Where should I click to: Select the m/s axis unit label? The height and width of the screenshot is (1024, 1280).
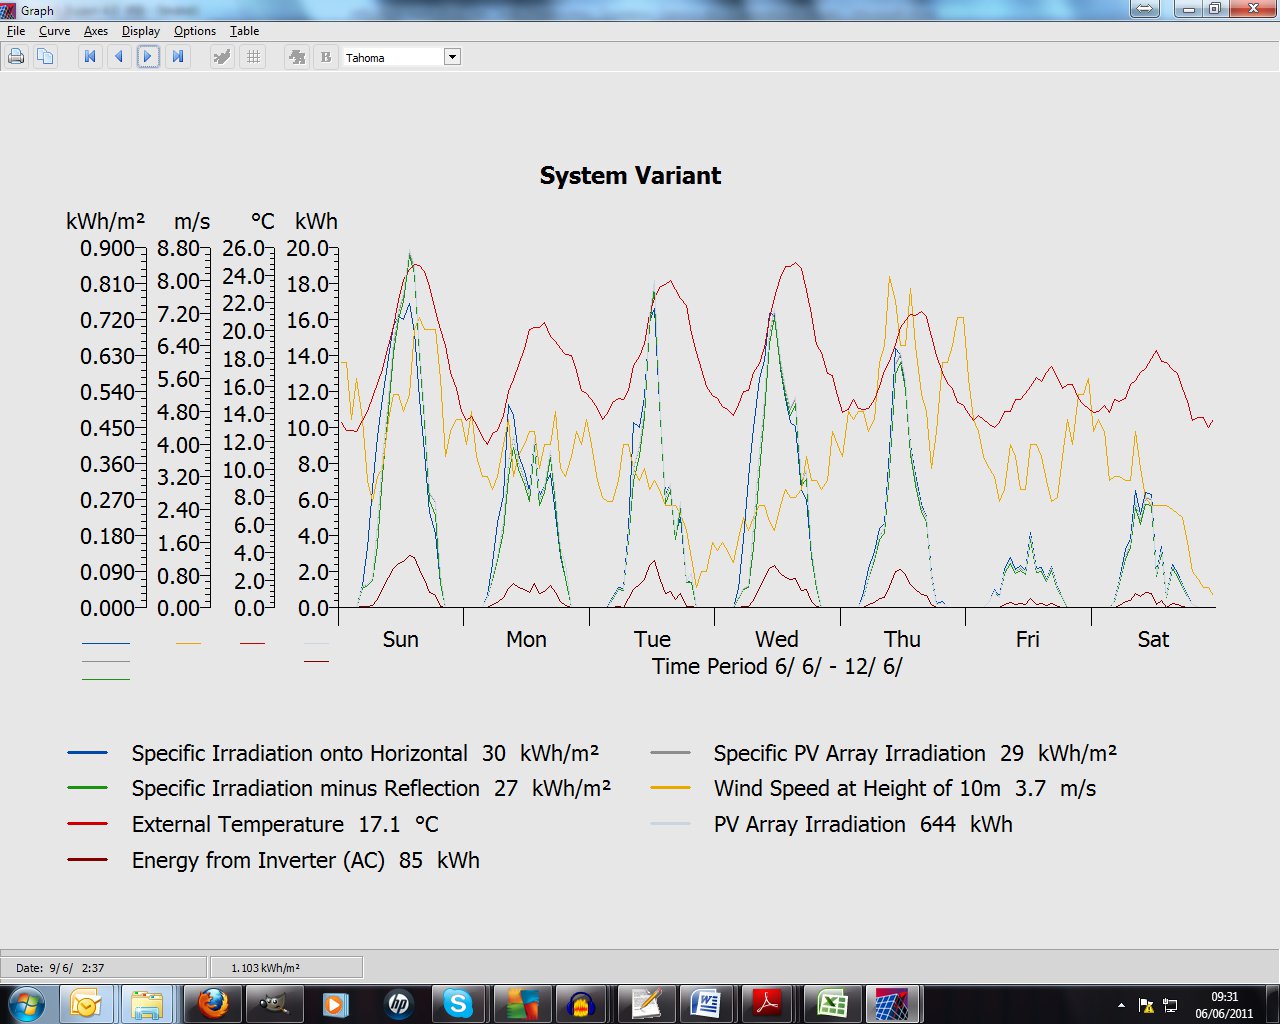pos(192,222)
